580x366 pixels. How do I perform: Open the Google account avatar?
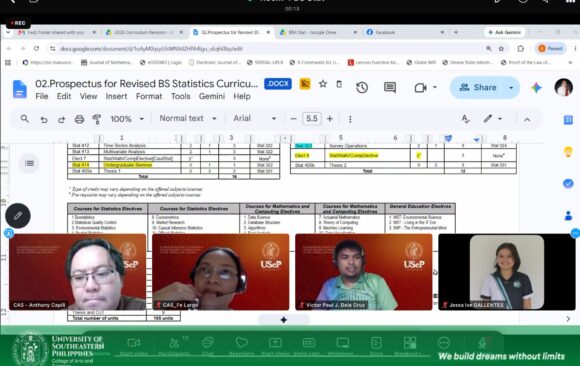tap(563, 88)
